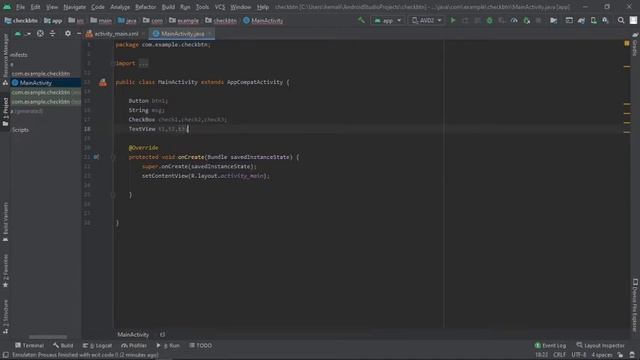640x360 pixels.
Task: Click the Attach Debugger to Android Process icon
Action: point(527,20)
